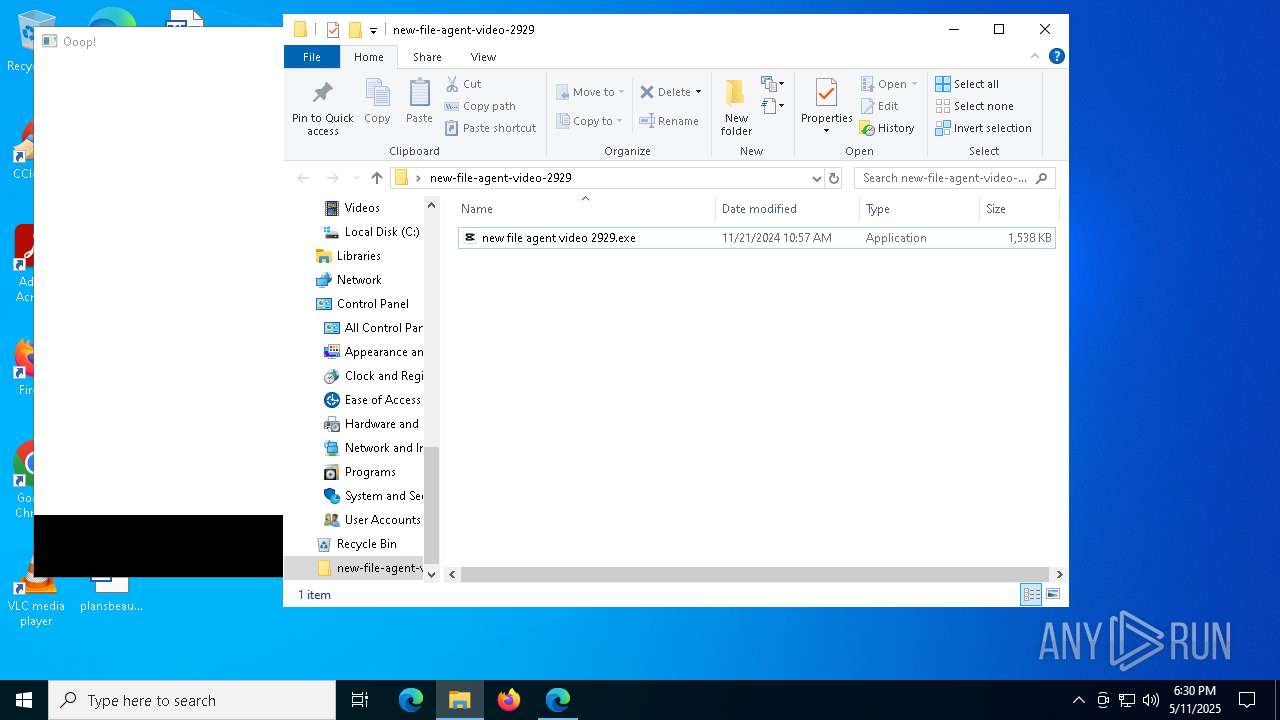
Task: Launch Firefox from taskbar
Action: click(x=509, y=700)
